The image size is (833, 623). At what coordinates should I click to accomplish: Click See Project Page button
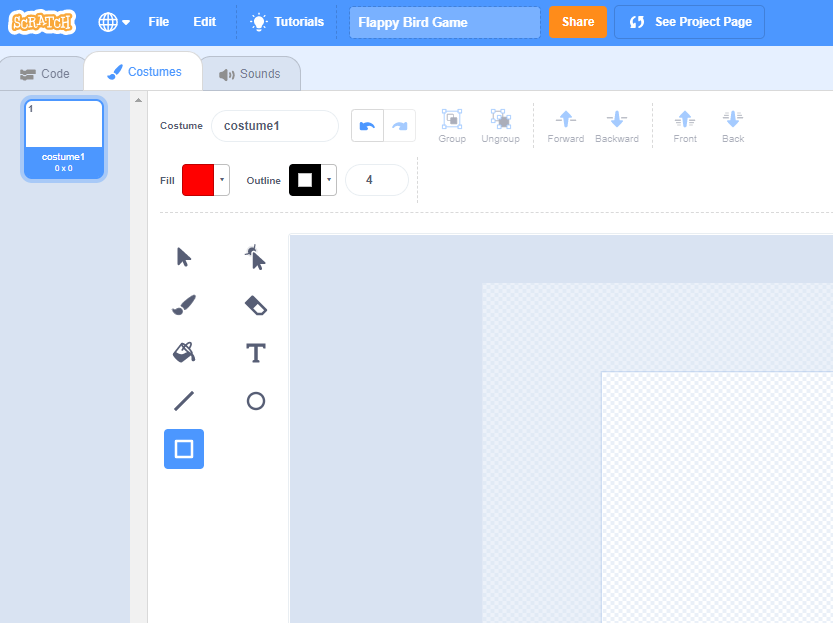click(689, 22)
